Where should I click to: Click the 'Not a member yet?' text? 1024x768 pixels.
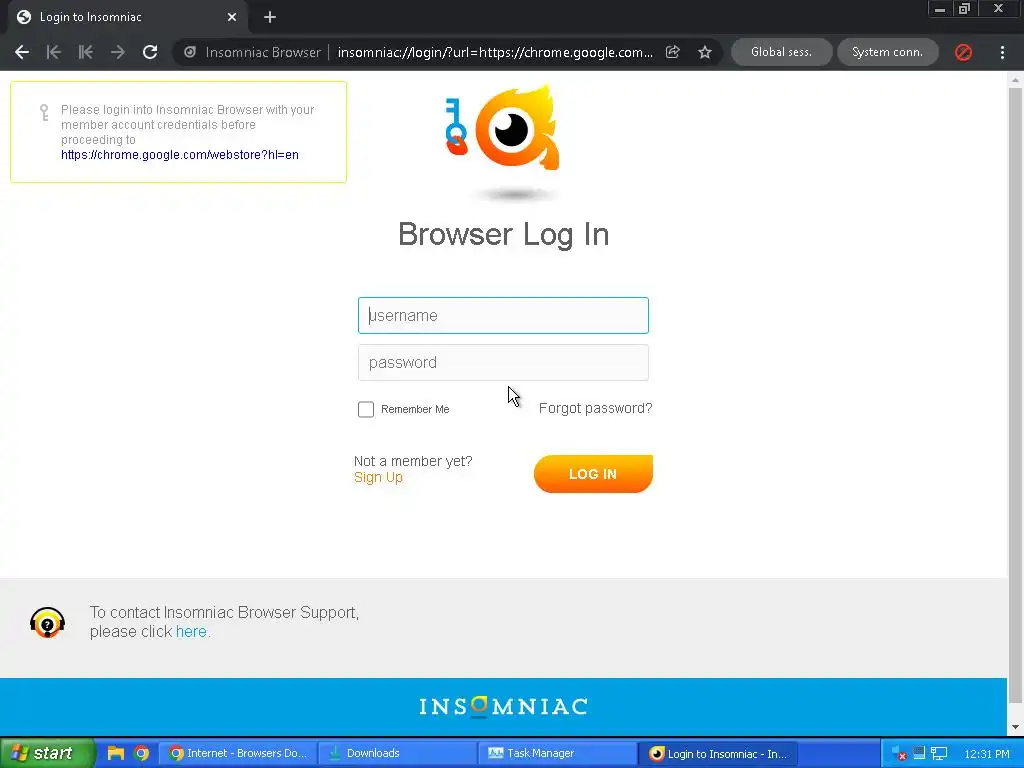coord(413,461)
